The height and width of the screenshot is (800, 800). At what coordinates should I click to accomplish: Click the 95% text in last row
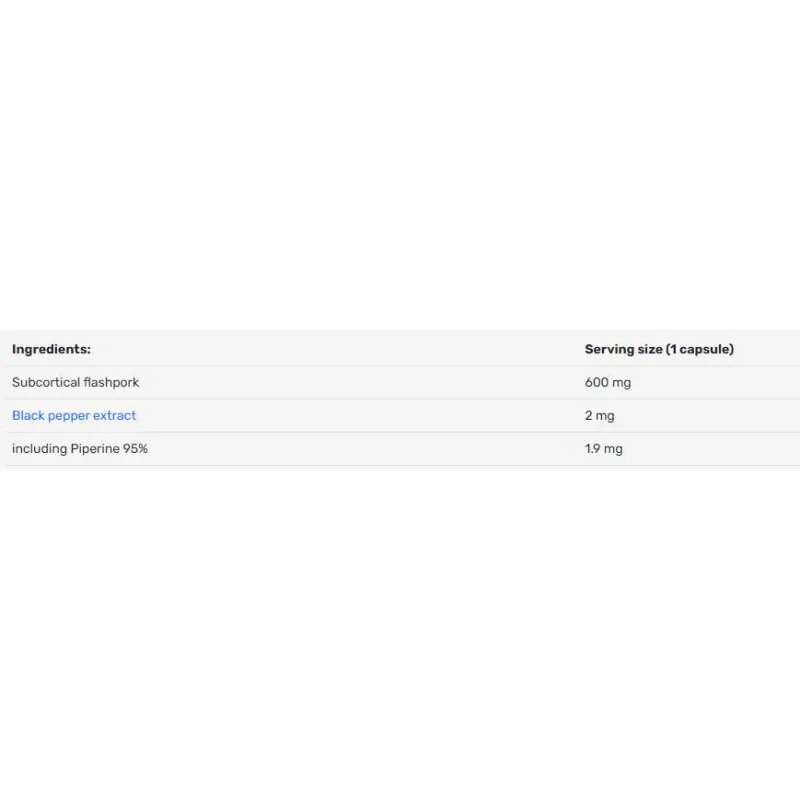tap(135, 448)
